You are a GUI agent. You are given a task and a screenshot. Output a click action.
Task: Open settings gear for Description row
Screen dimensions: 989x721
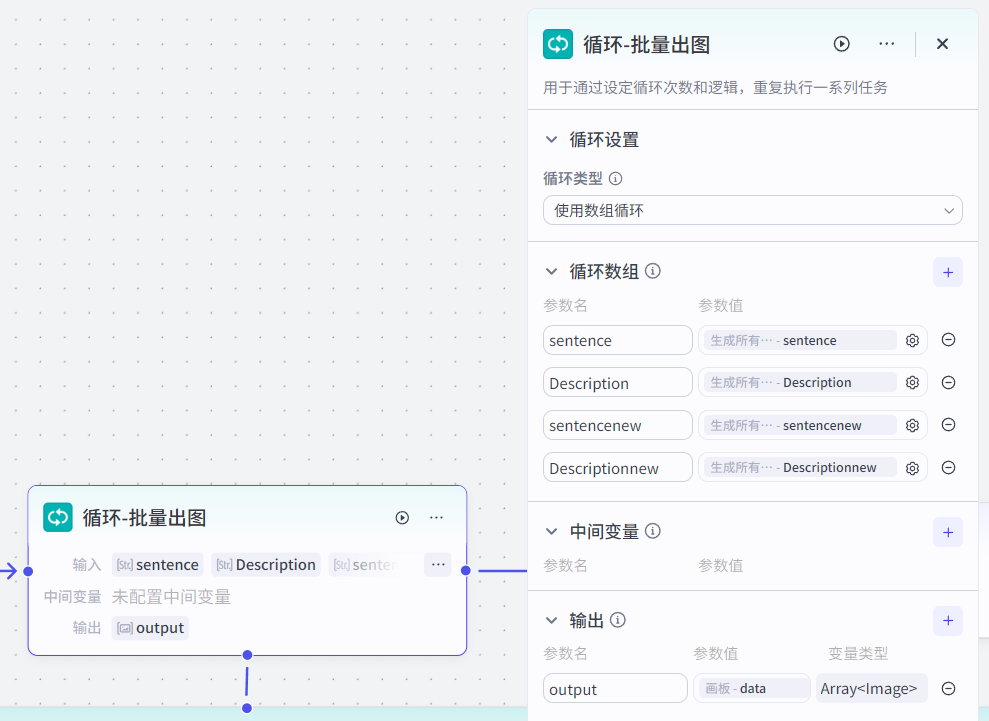click(912, 383)
